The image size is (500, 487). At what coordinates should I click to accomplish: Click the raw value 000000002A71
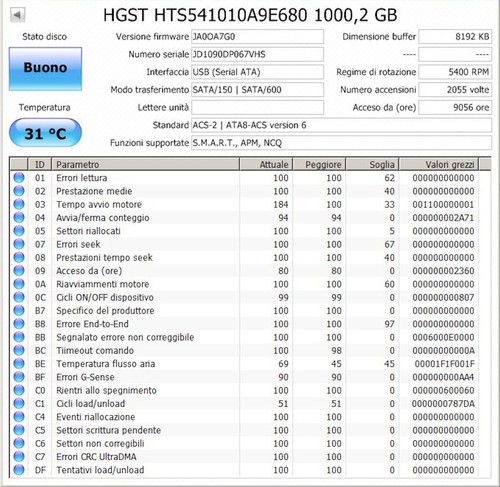point(443,218)
